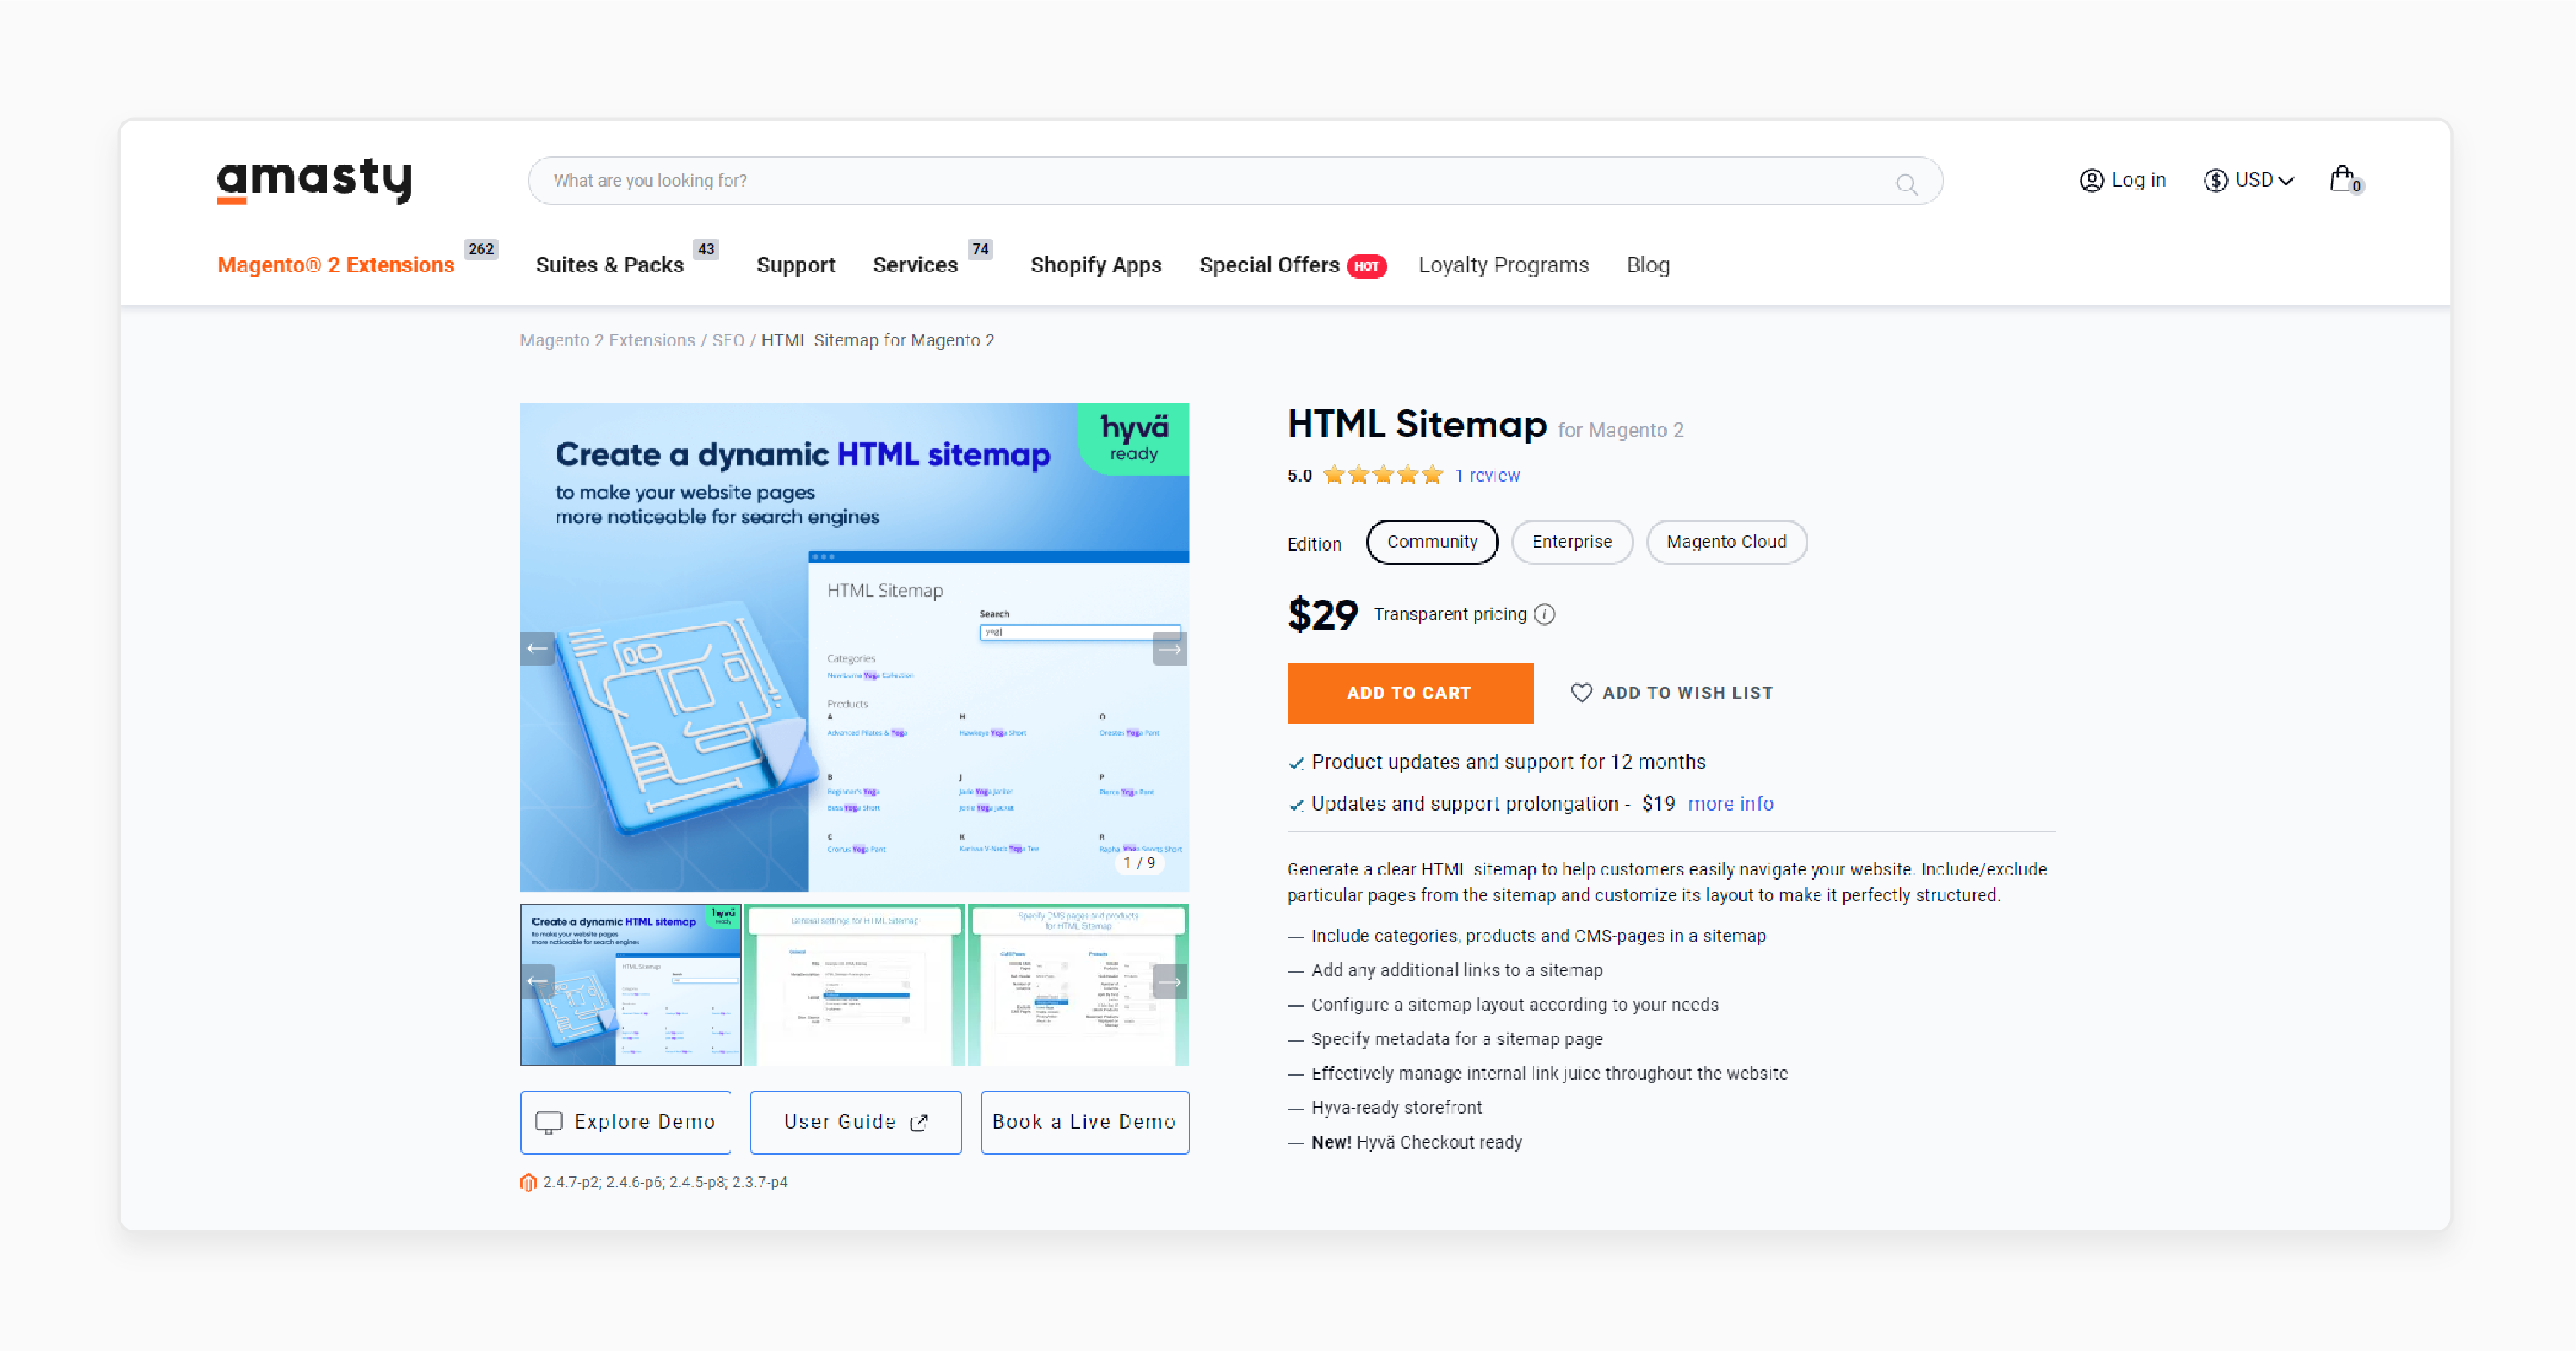Click the user account Log in icon
The height and width of the screenshot is (1351, 2576).
(2092, 181)
